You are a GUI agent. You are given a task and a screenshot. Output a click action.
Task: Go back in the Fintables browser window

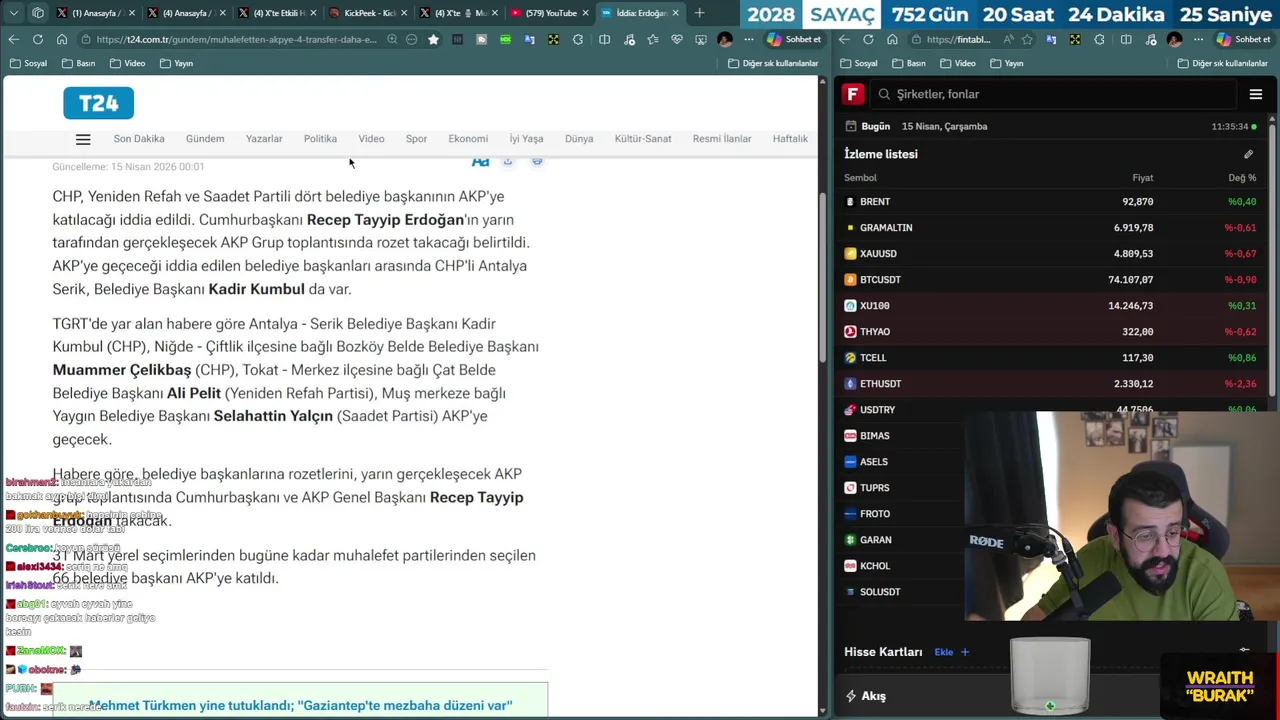point(844,39)
